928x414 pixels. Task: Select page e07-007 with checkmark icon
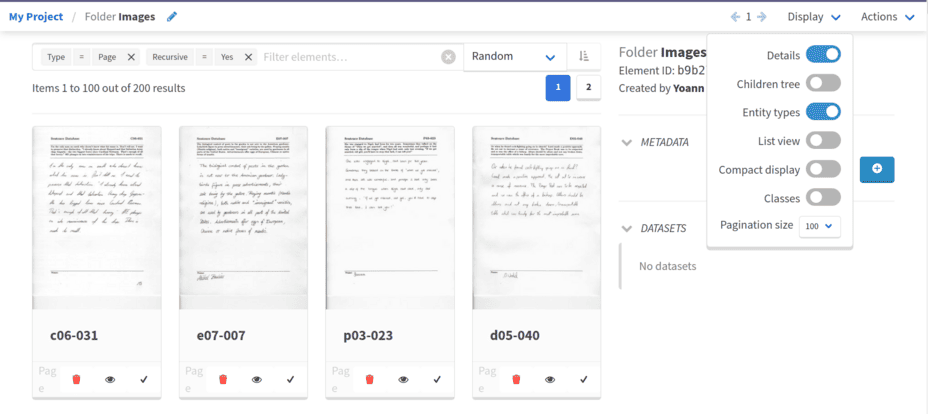point(290,379)
